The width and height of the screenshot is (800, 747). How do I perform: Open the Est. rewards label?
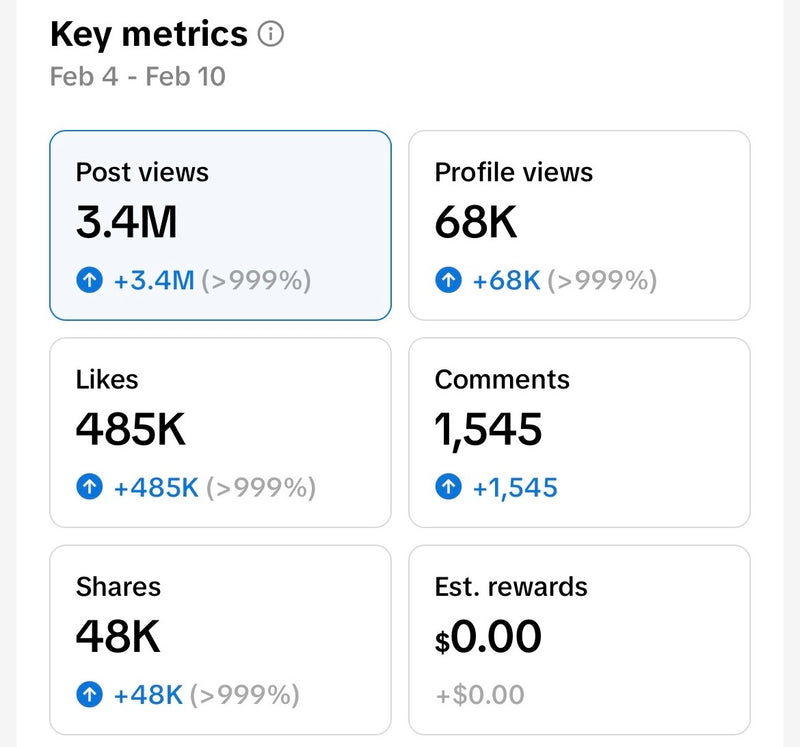[511, 586]
